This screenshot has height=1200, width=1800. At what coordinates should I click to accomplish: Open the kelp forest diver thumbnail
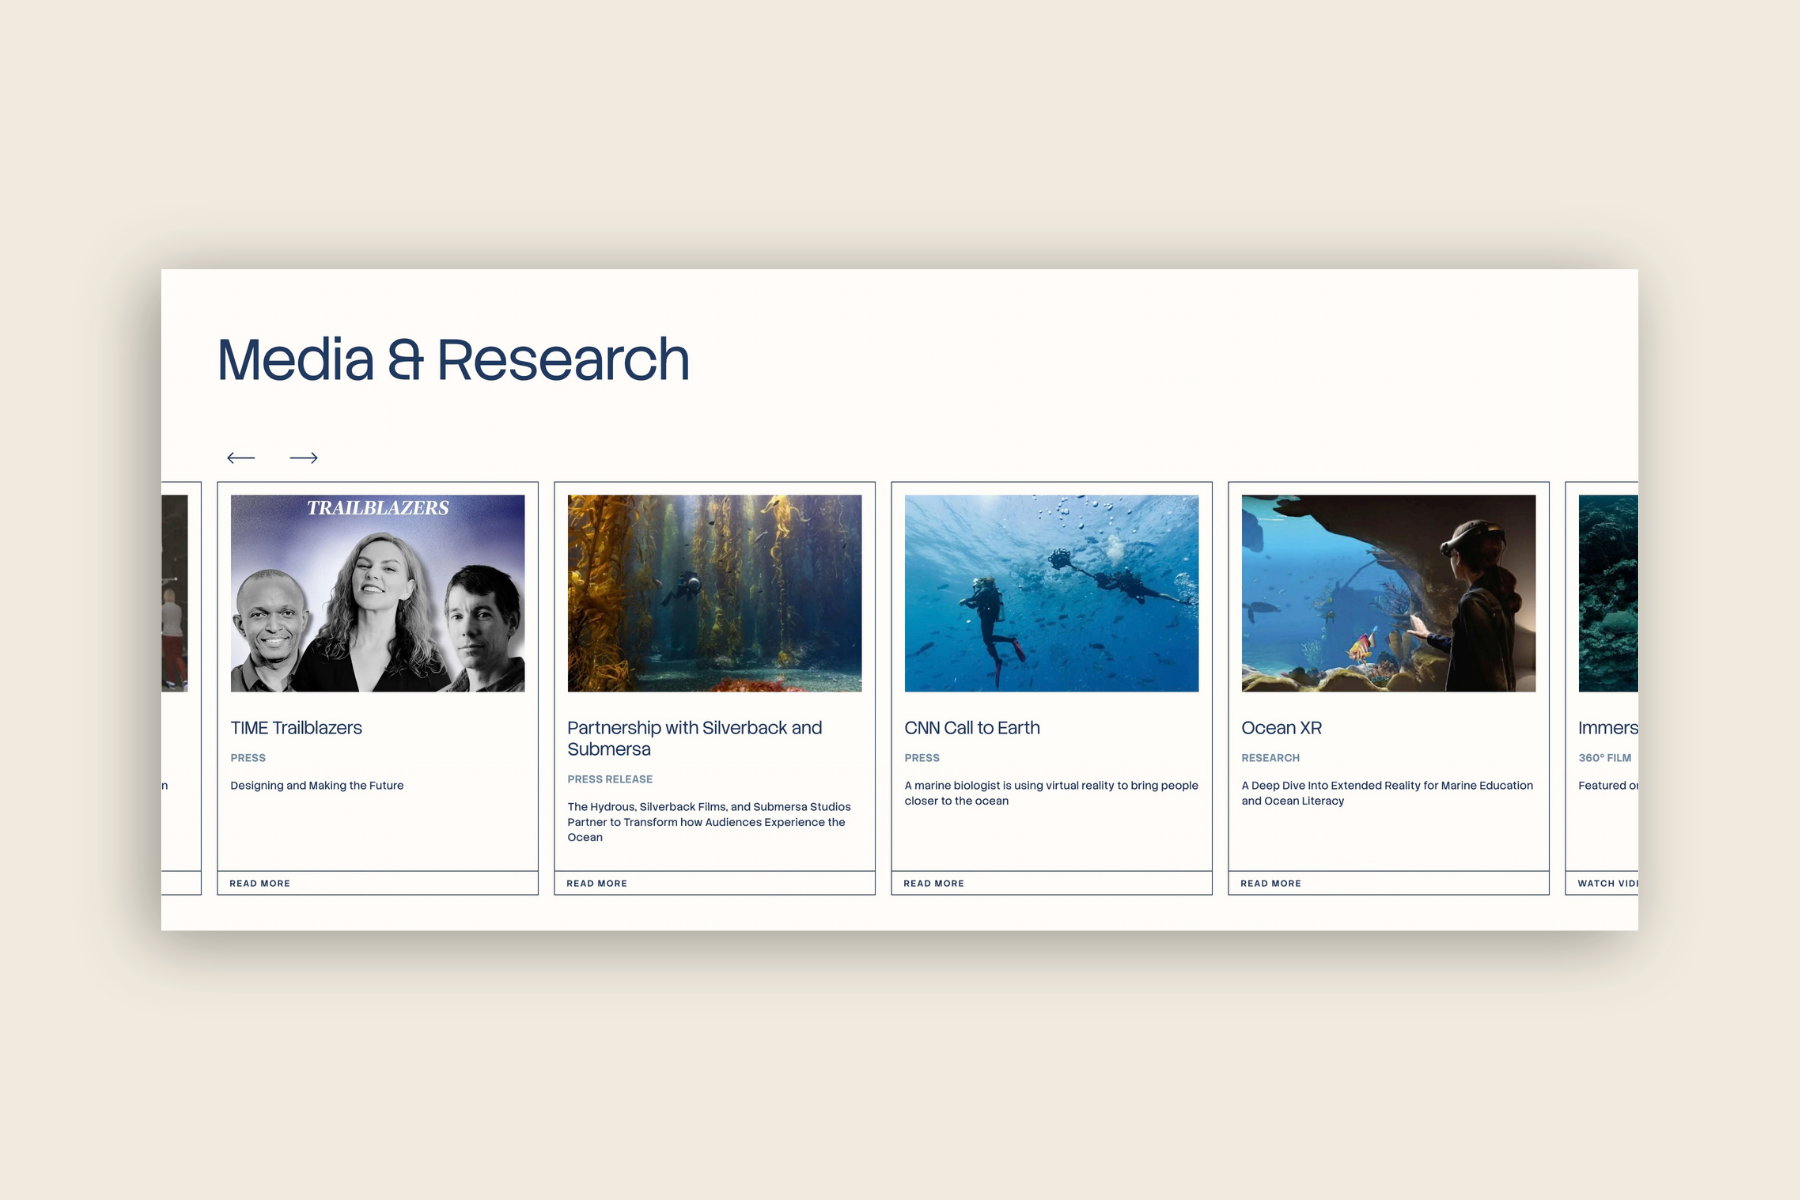[x=715, y=593]
